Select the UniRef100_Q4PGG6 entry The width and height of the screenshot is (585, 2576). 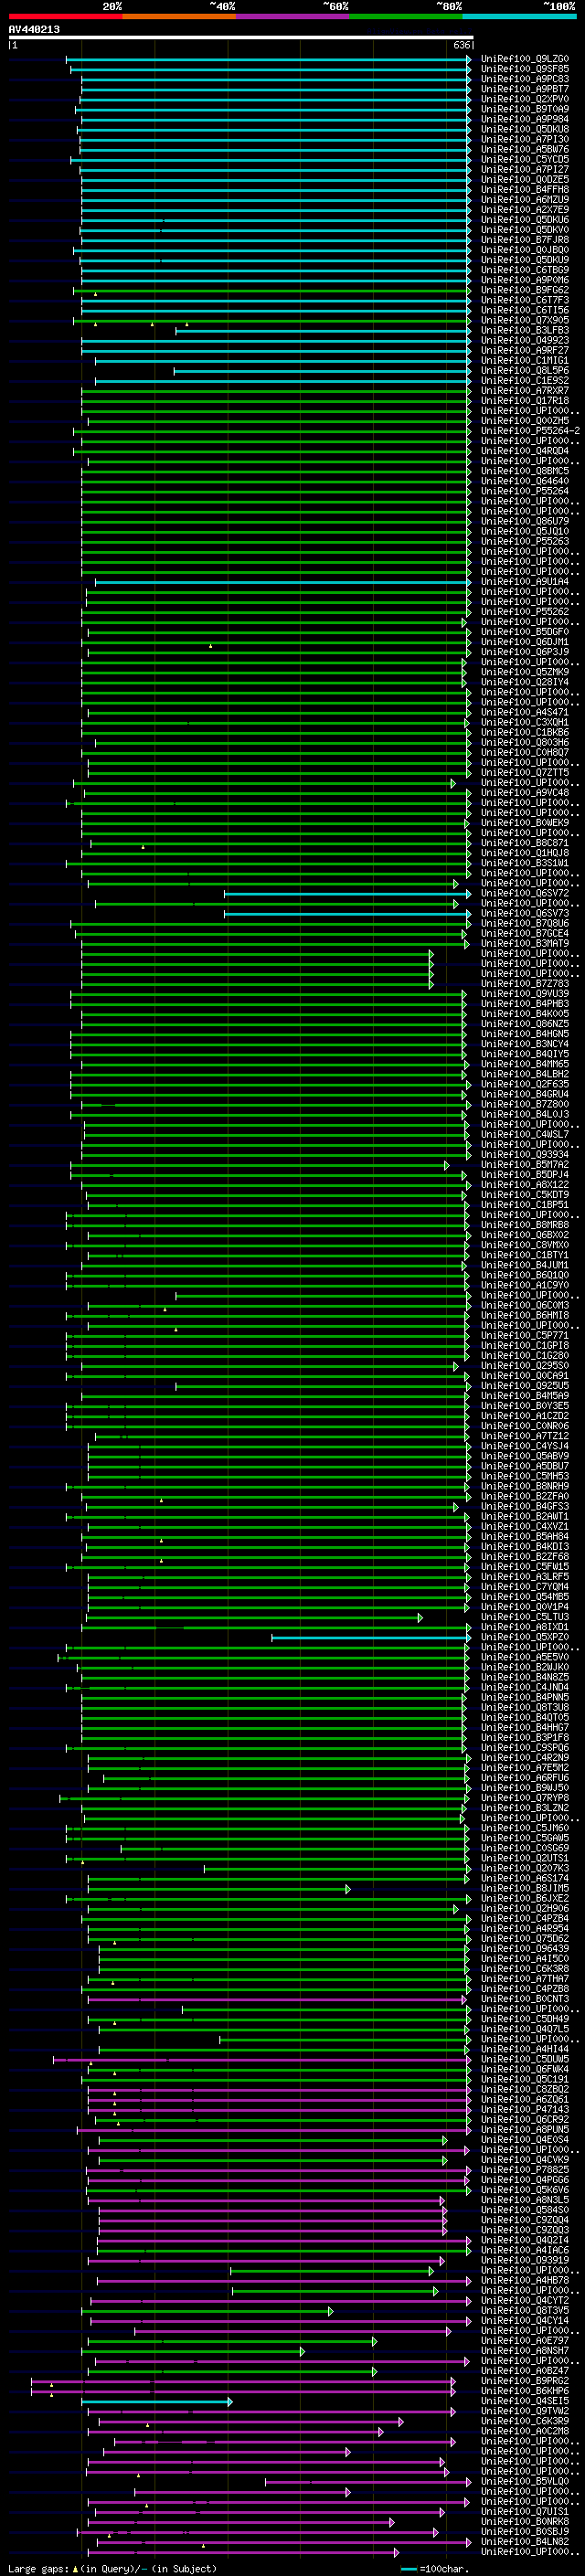click(x=525, y=2179)
